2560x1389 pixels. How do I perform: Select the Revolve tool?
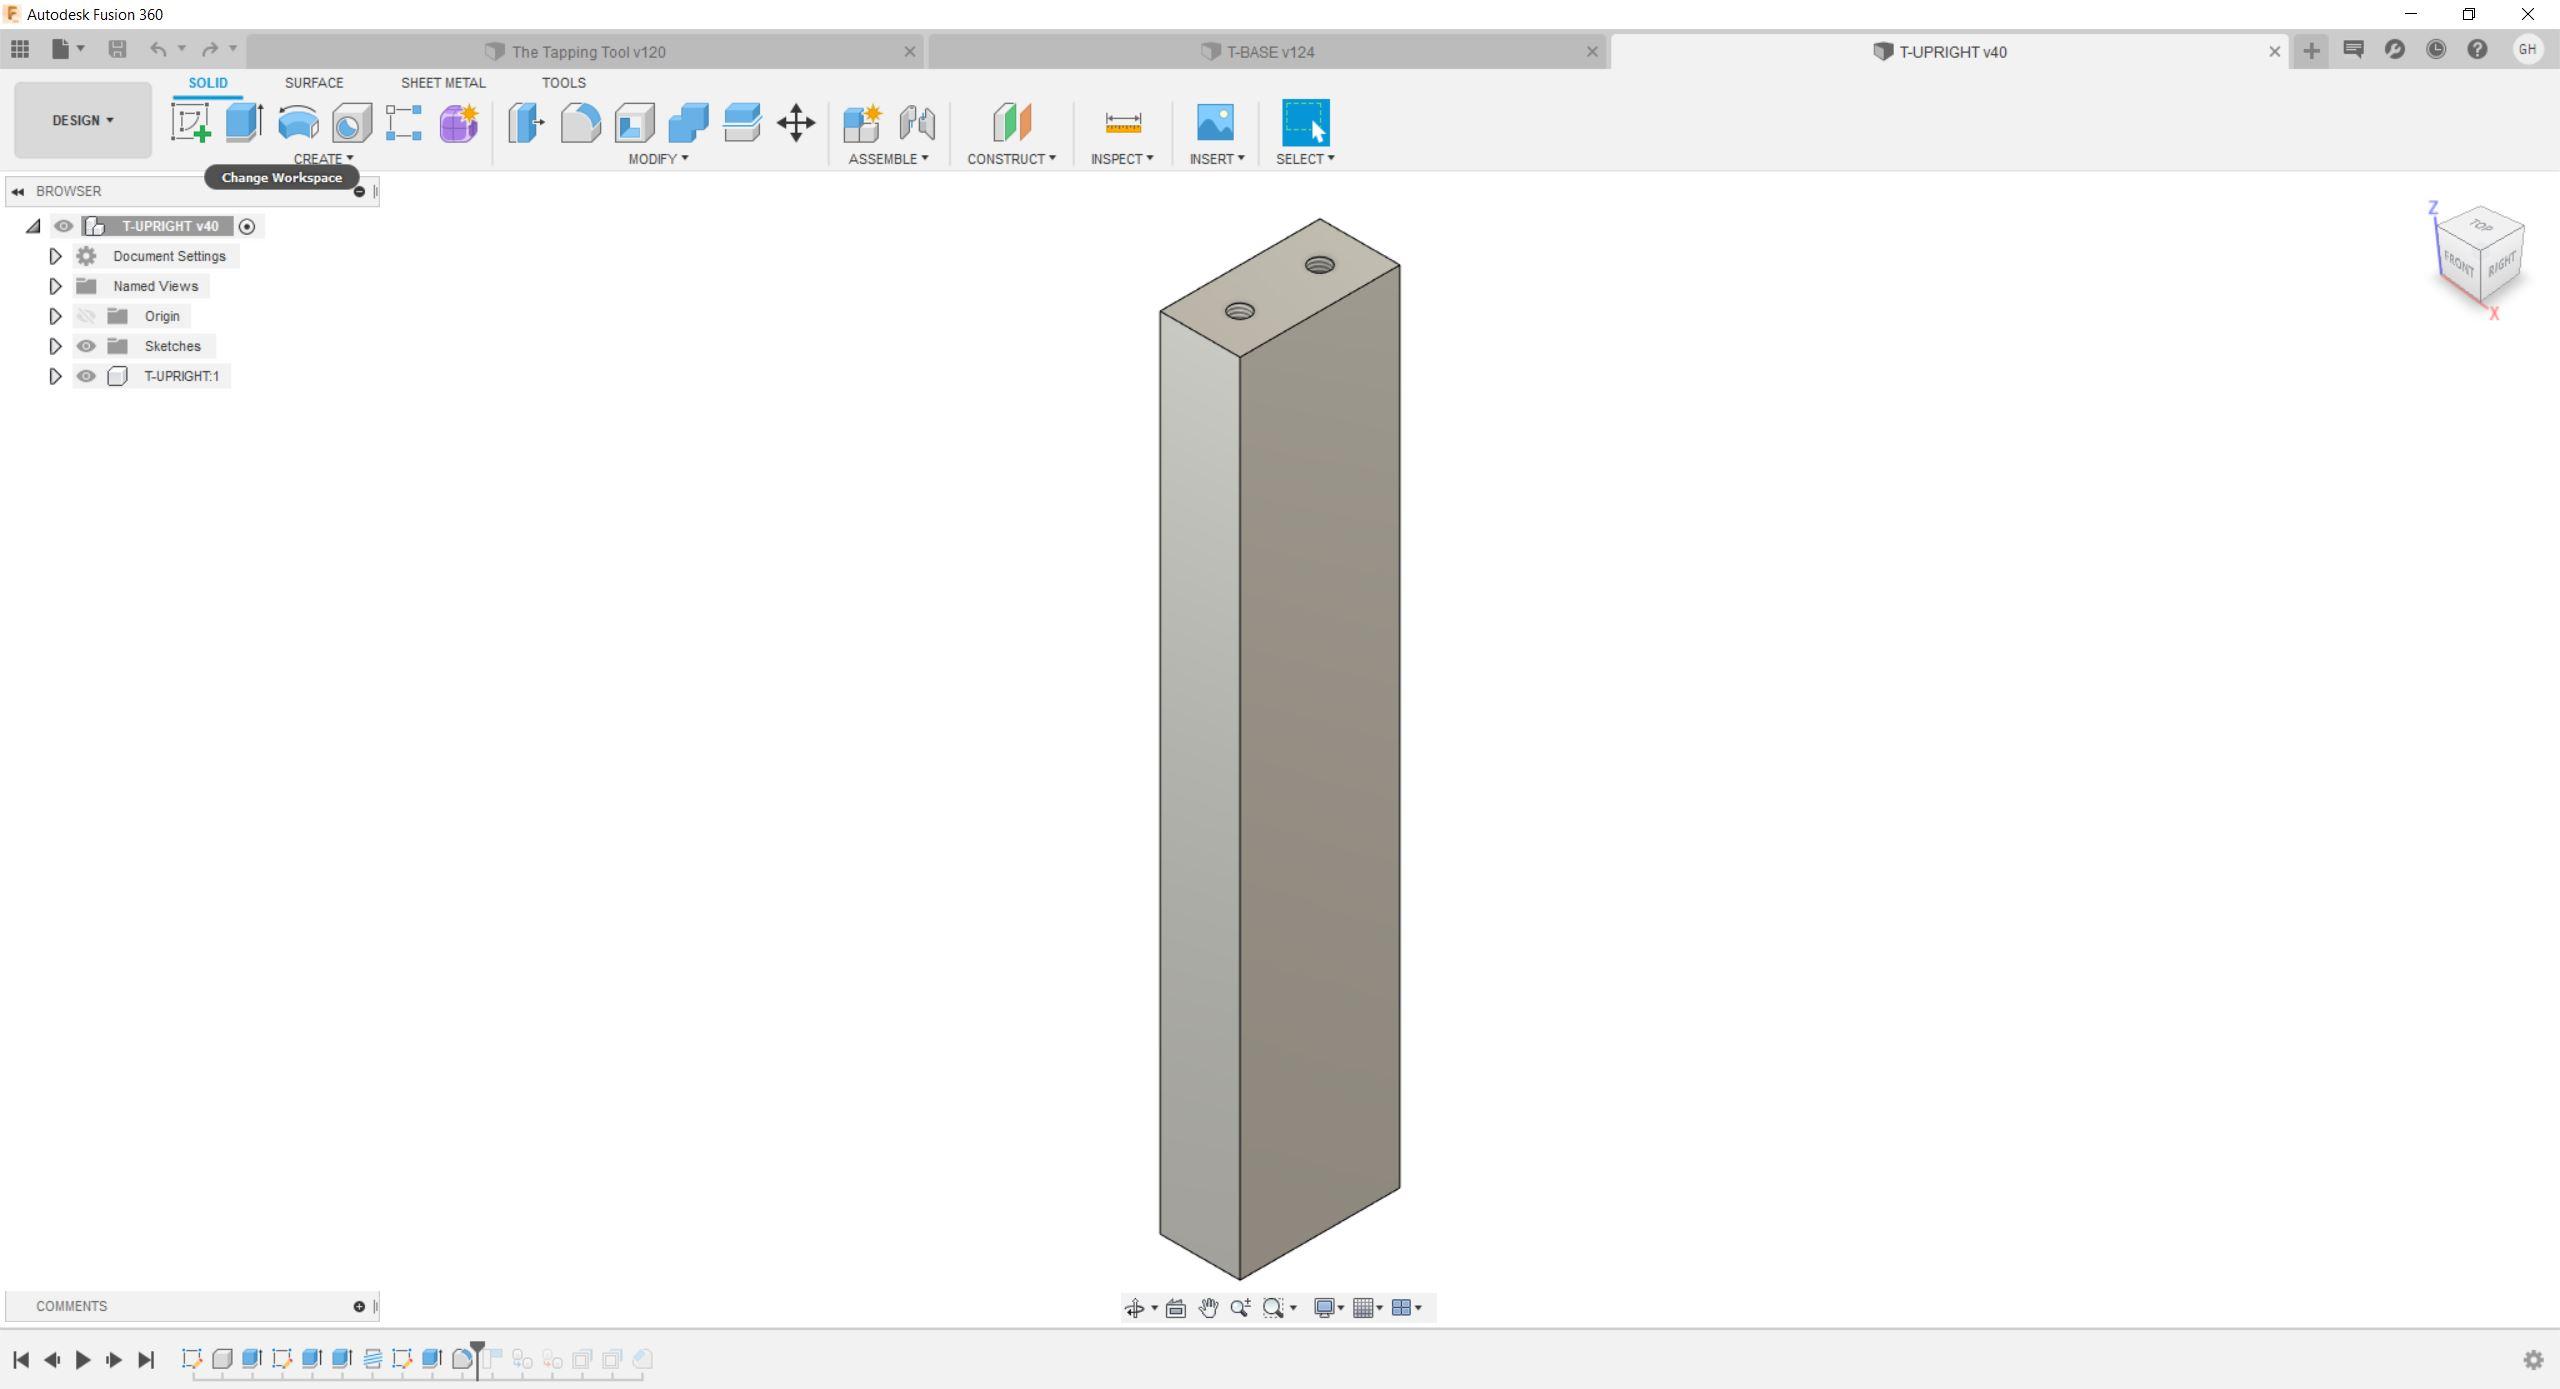coord(299,121)
